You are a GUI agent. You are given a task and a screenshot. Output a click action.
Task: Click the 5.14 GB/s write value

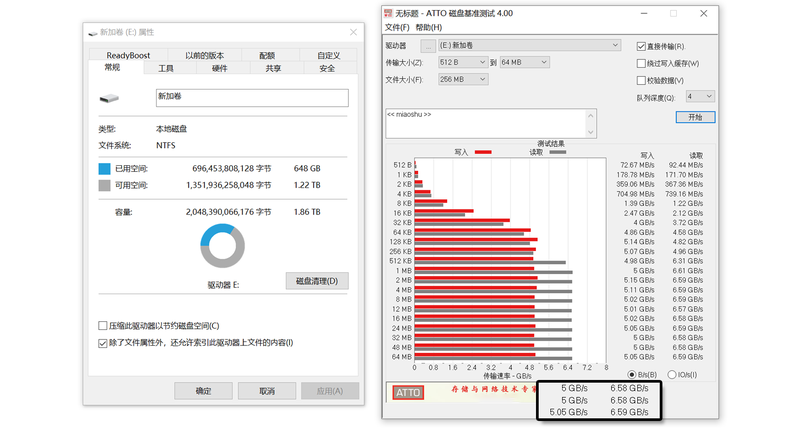click(639, 242)
